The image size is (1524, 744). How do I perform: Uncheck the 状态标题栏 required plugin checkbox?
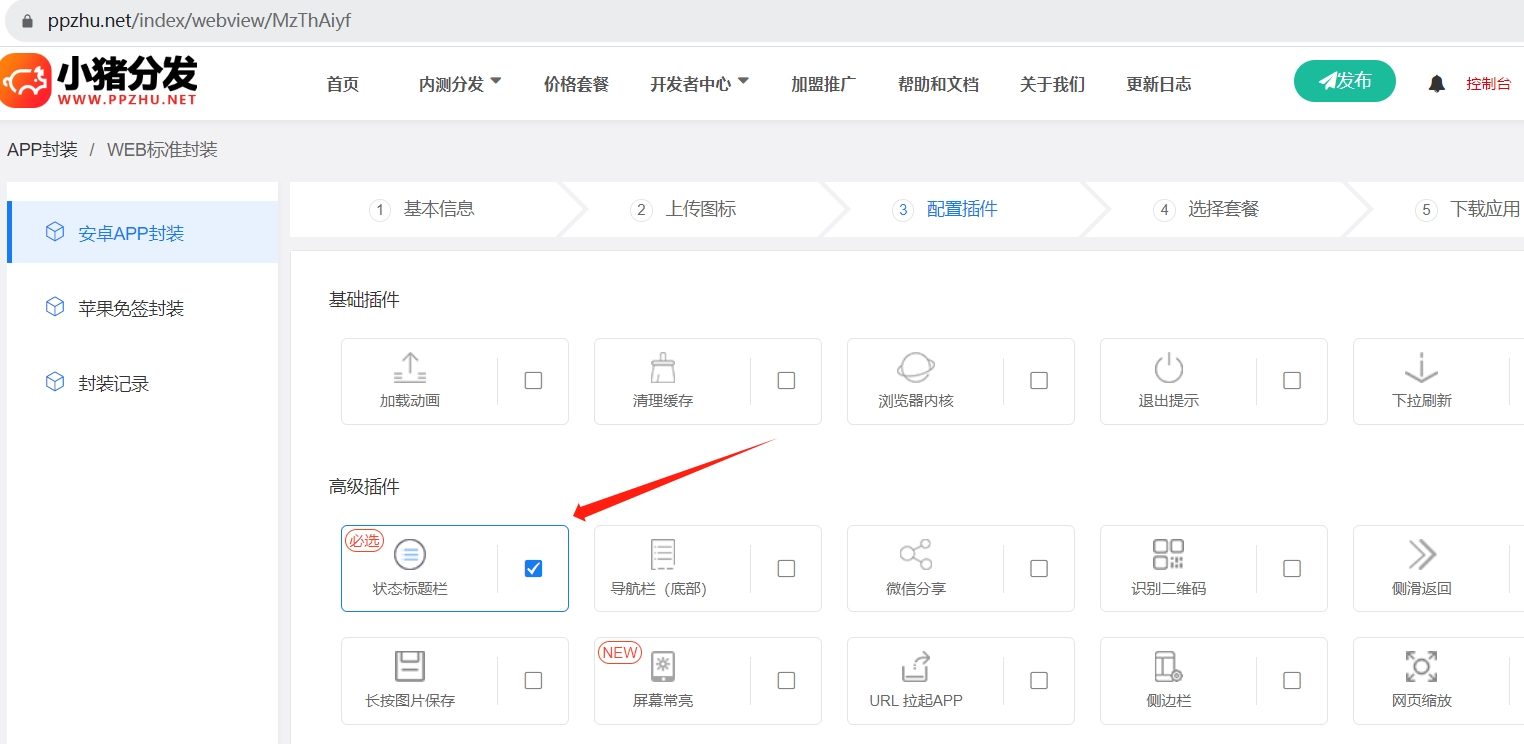click(x=533, y=567)
